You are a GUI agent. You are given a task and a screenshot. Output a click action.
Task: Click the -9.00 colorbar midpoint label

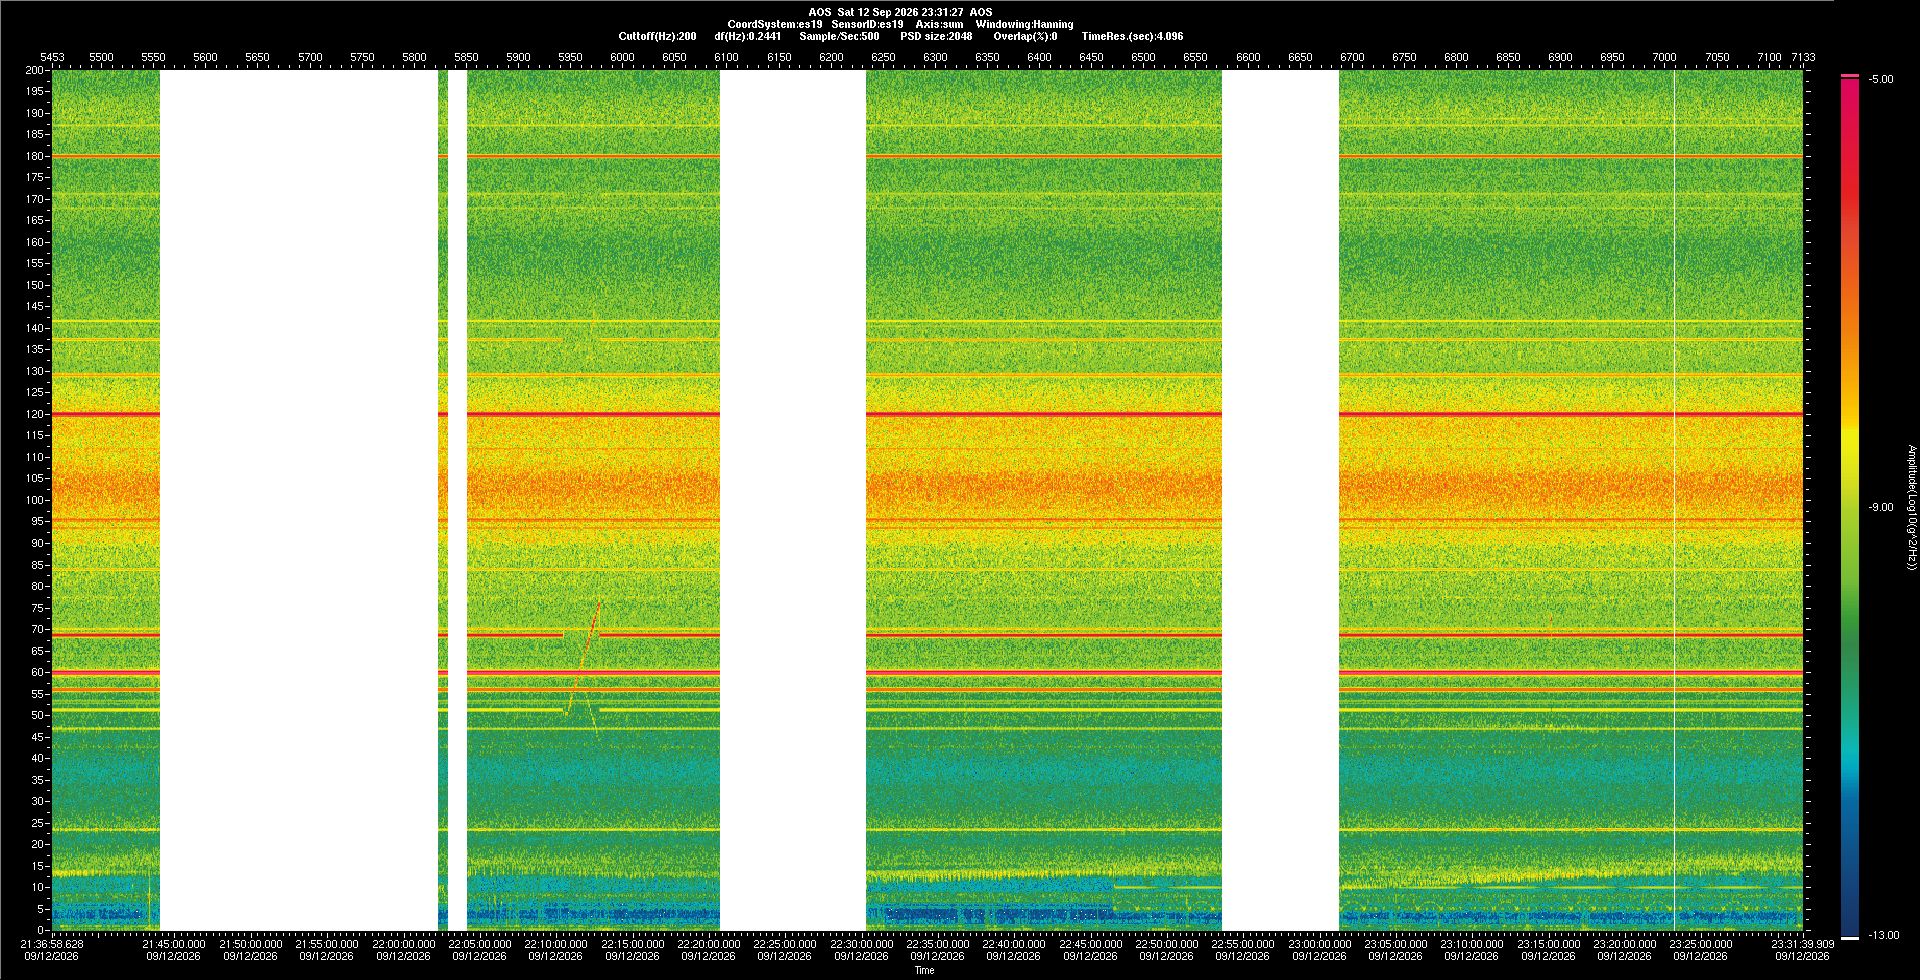(x=1881, y=507)
